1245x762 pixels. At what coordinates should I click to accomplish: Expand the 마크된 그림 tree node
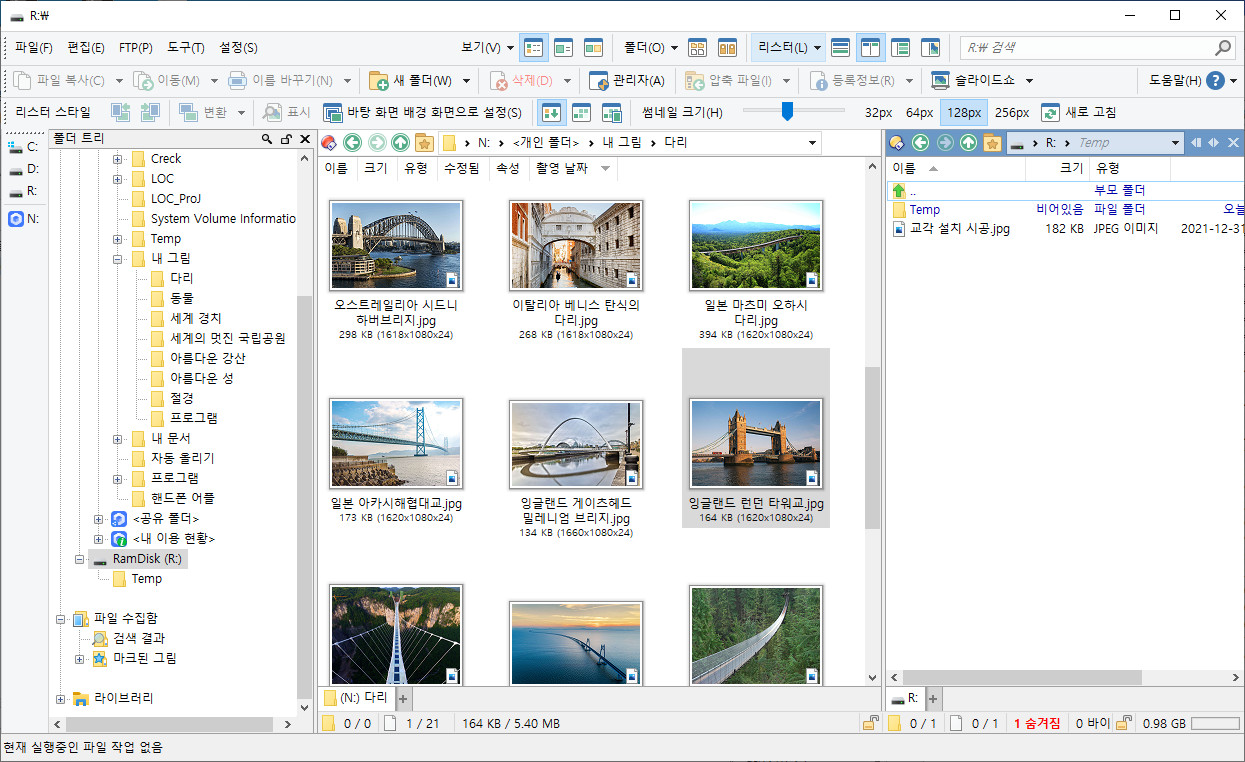point(79,658)
